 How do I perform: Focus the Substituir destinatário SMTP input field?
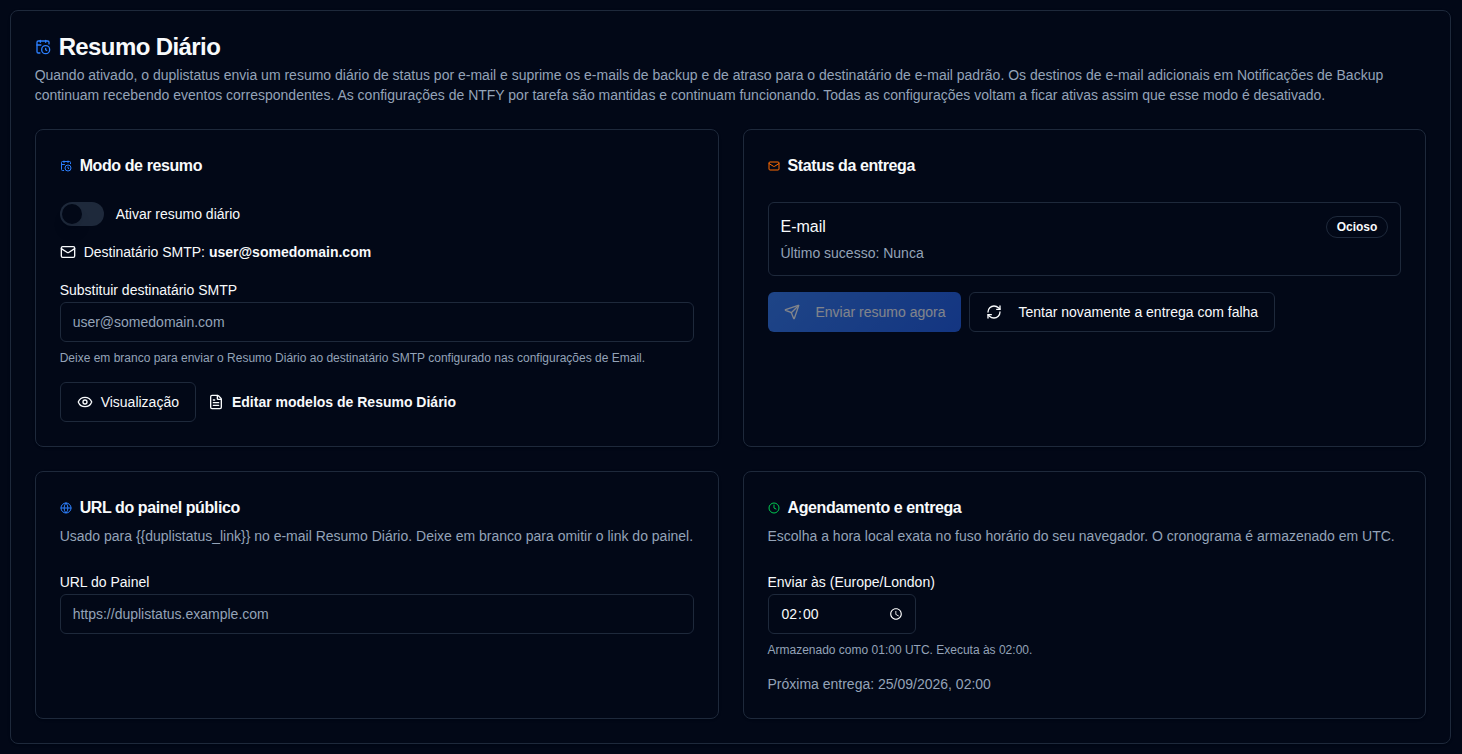click(x=377, y=322)
